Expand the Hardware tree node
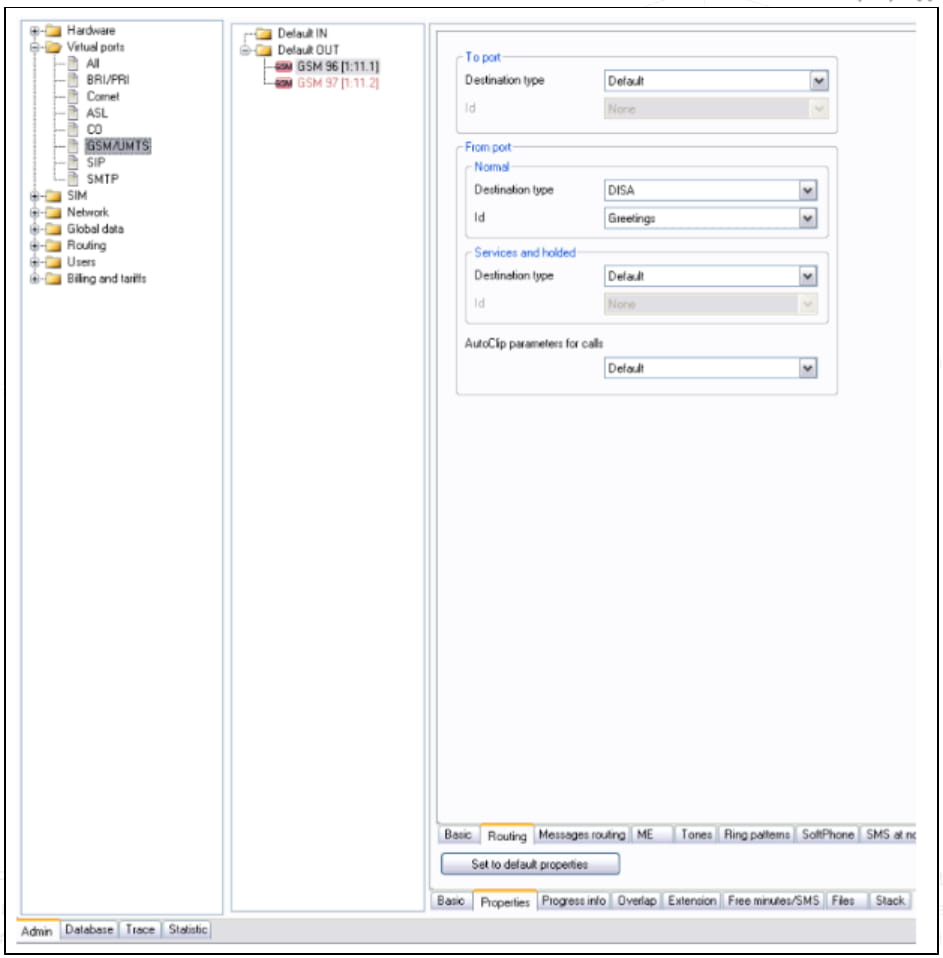 point(35,31)
